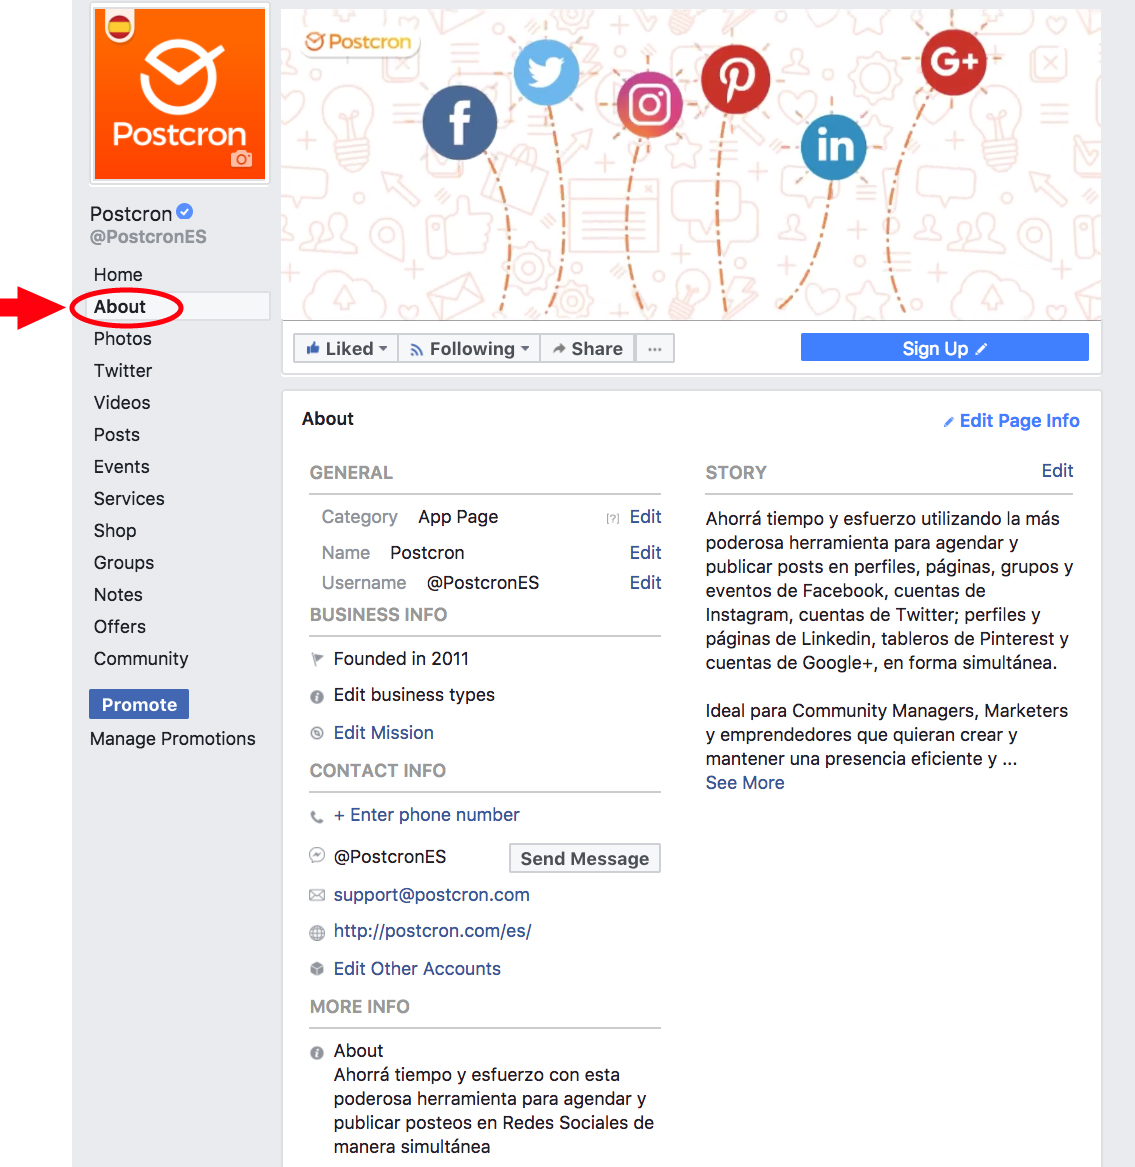Open the Photos section in sidebar
This screenshot has height=1167, width=1135.
[x=123, y=339]
